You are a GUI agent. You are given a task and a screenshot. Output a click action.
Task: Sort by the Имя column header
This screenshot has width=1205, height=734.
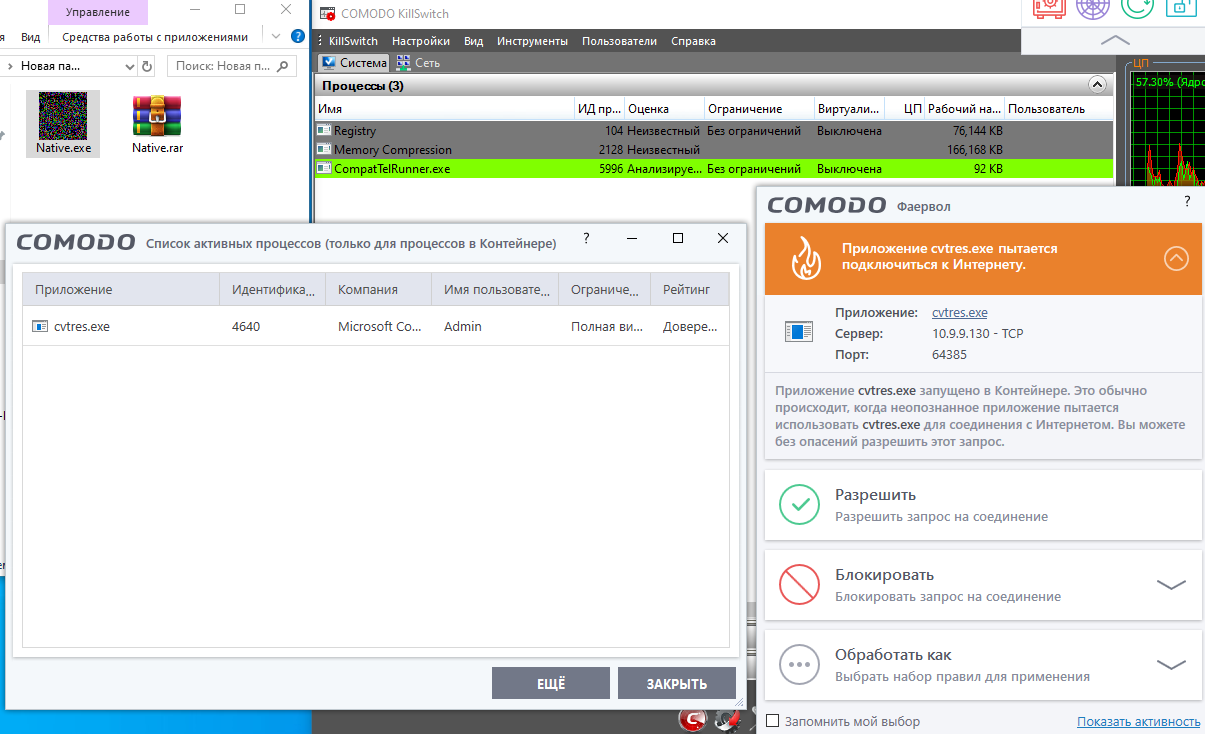444,108
